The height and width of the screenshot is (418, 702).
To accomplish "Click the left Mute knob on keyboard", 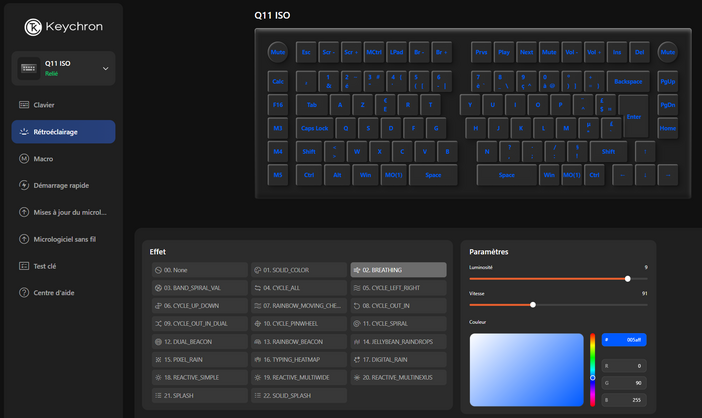I will point(278,52).
